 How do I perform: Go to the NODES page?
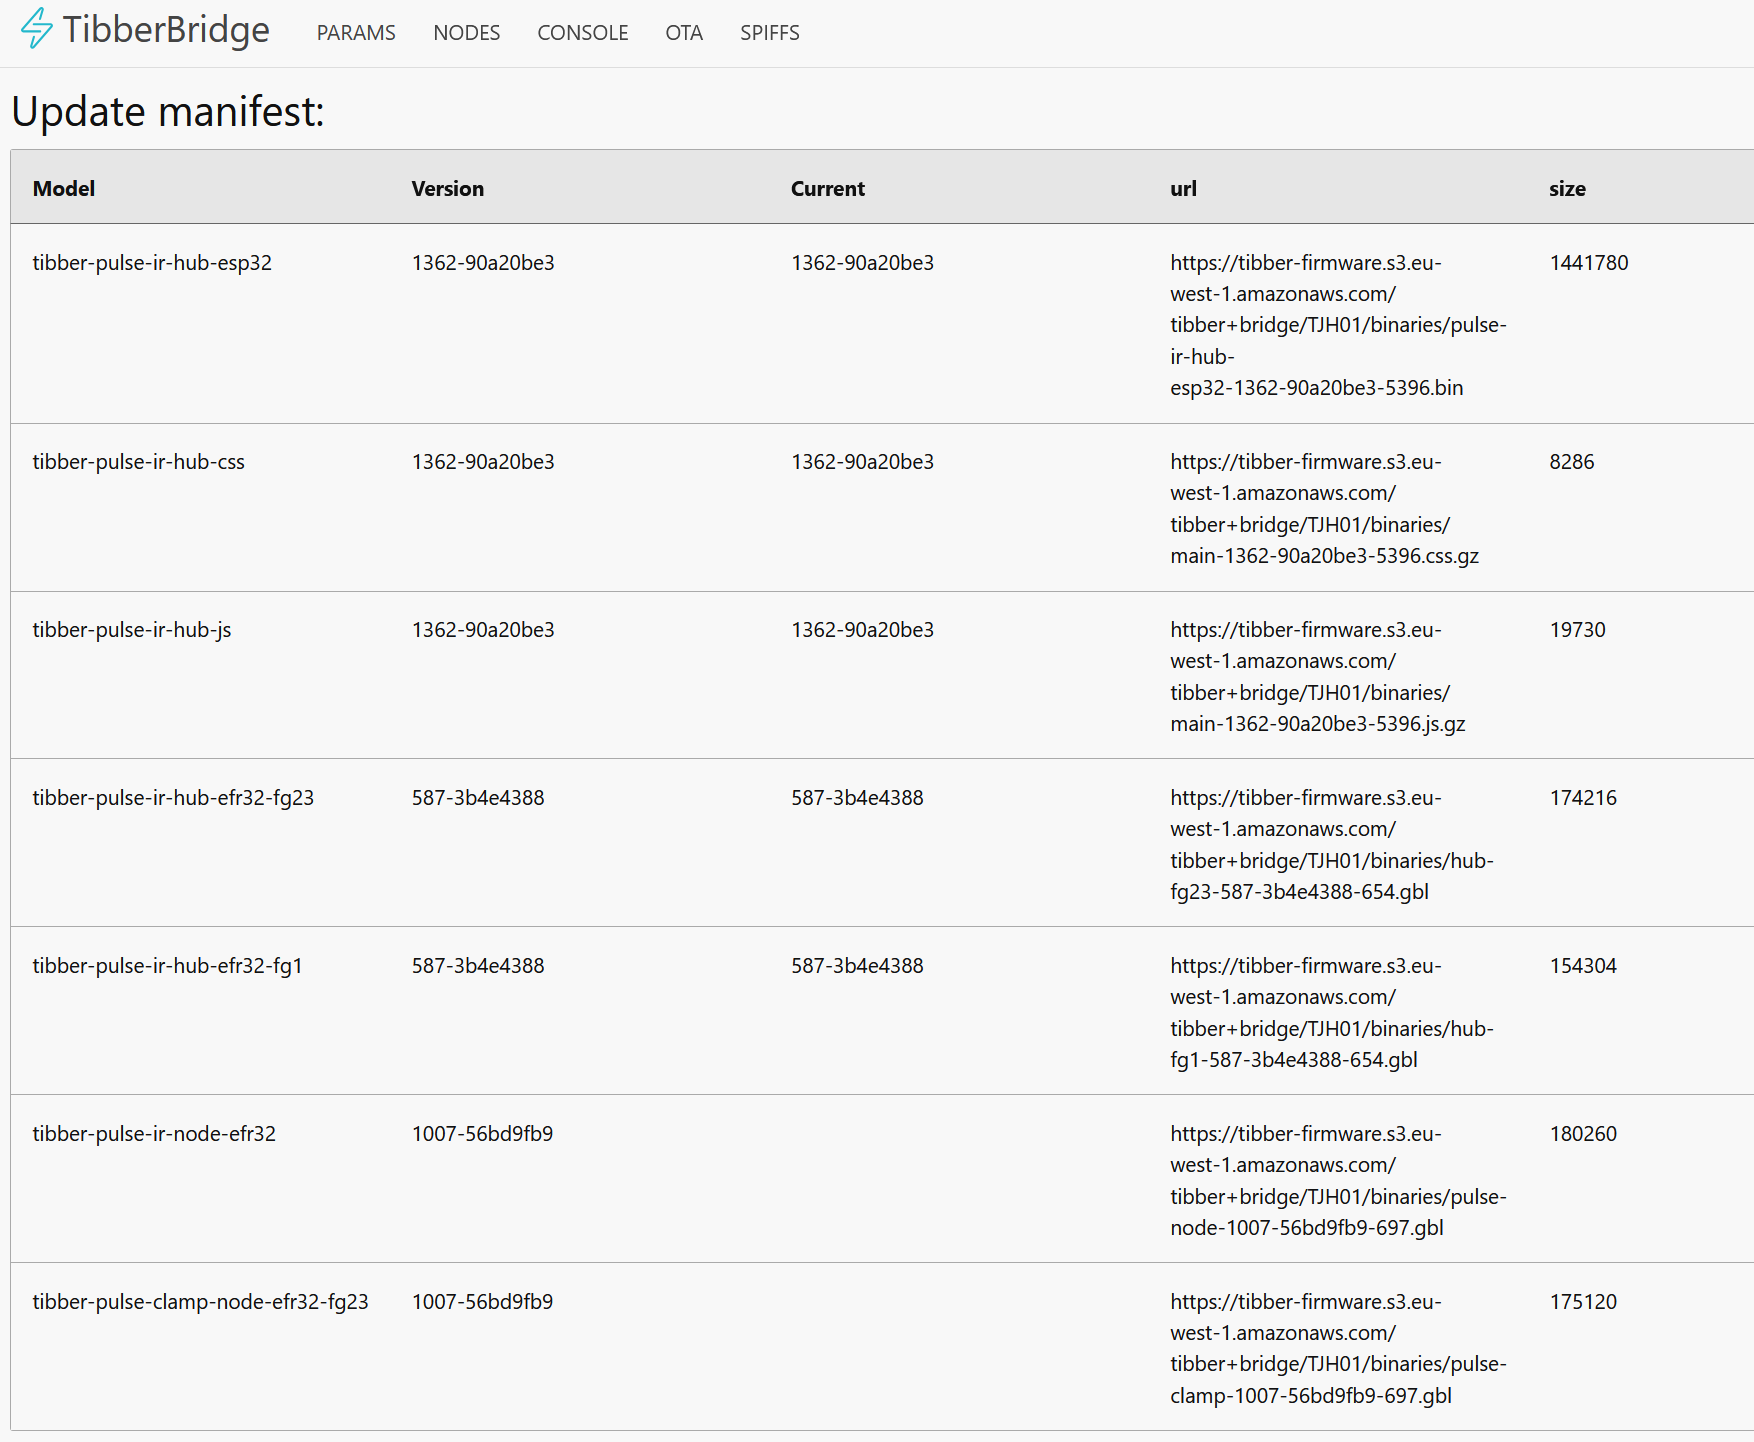466,33
